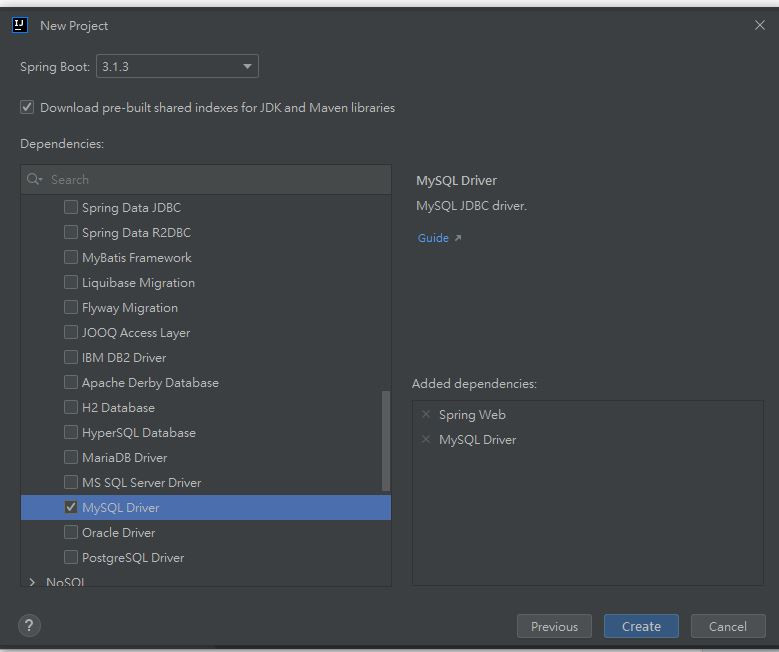
Task: Check the H2 Database checkbox
Action: point(71,407)
